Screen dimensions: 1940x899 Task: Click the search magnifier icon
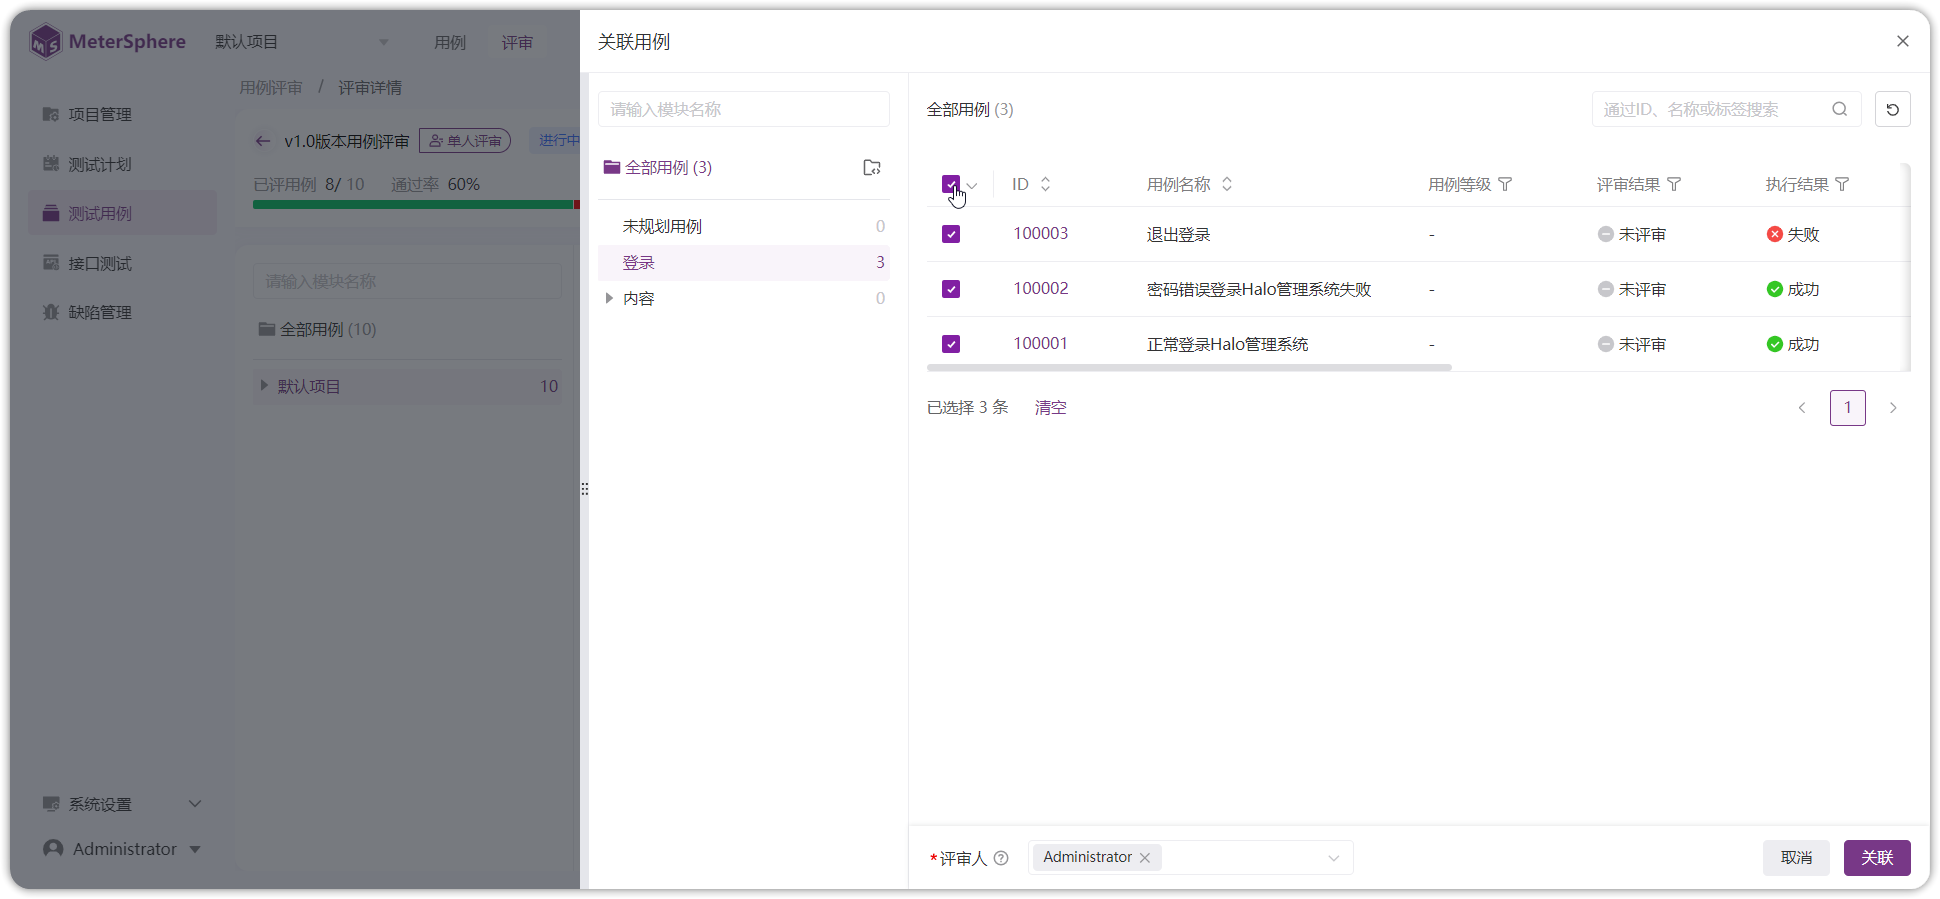click(x=1839, y=109)
